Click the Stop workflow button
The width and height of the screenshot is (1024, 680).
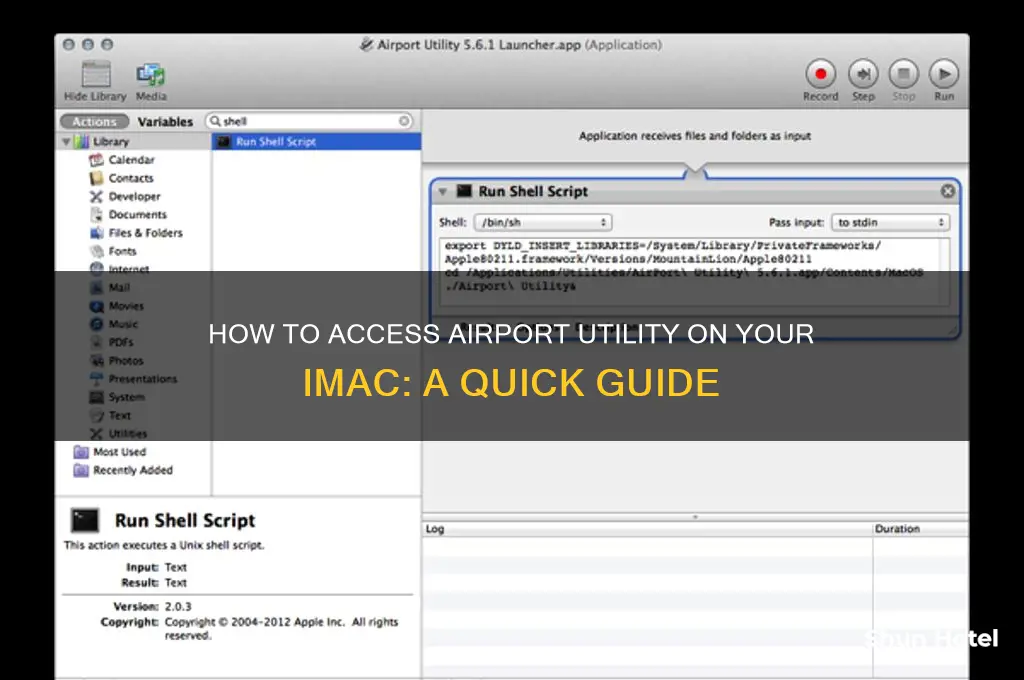pos(904,74)
